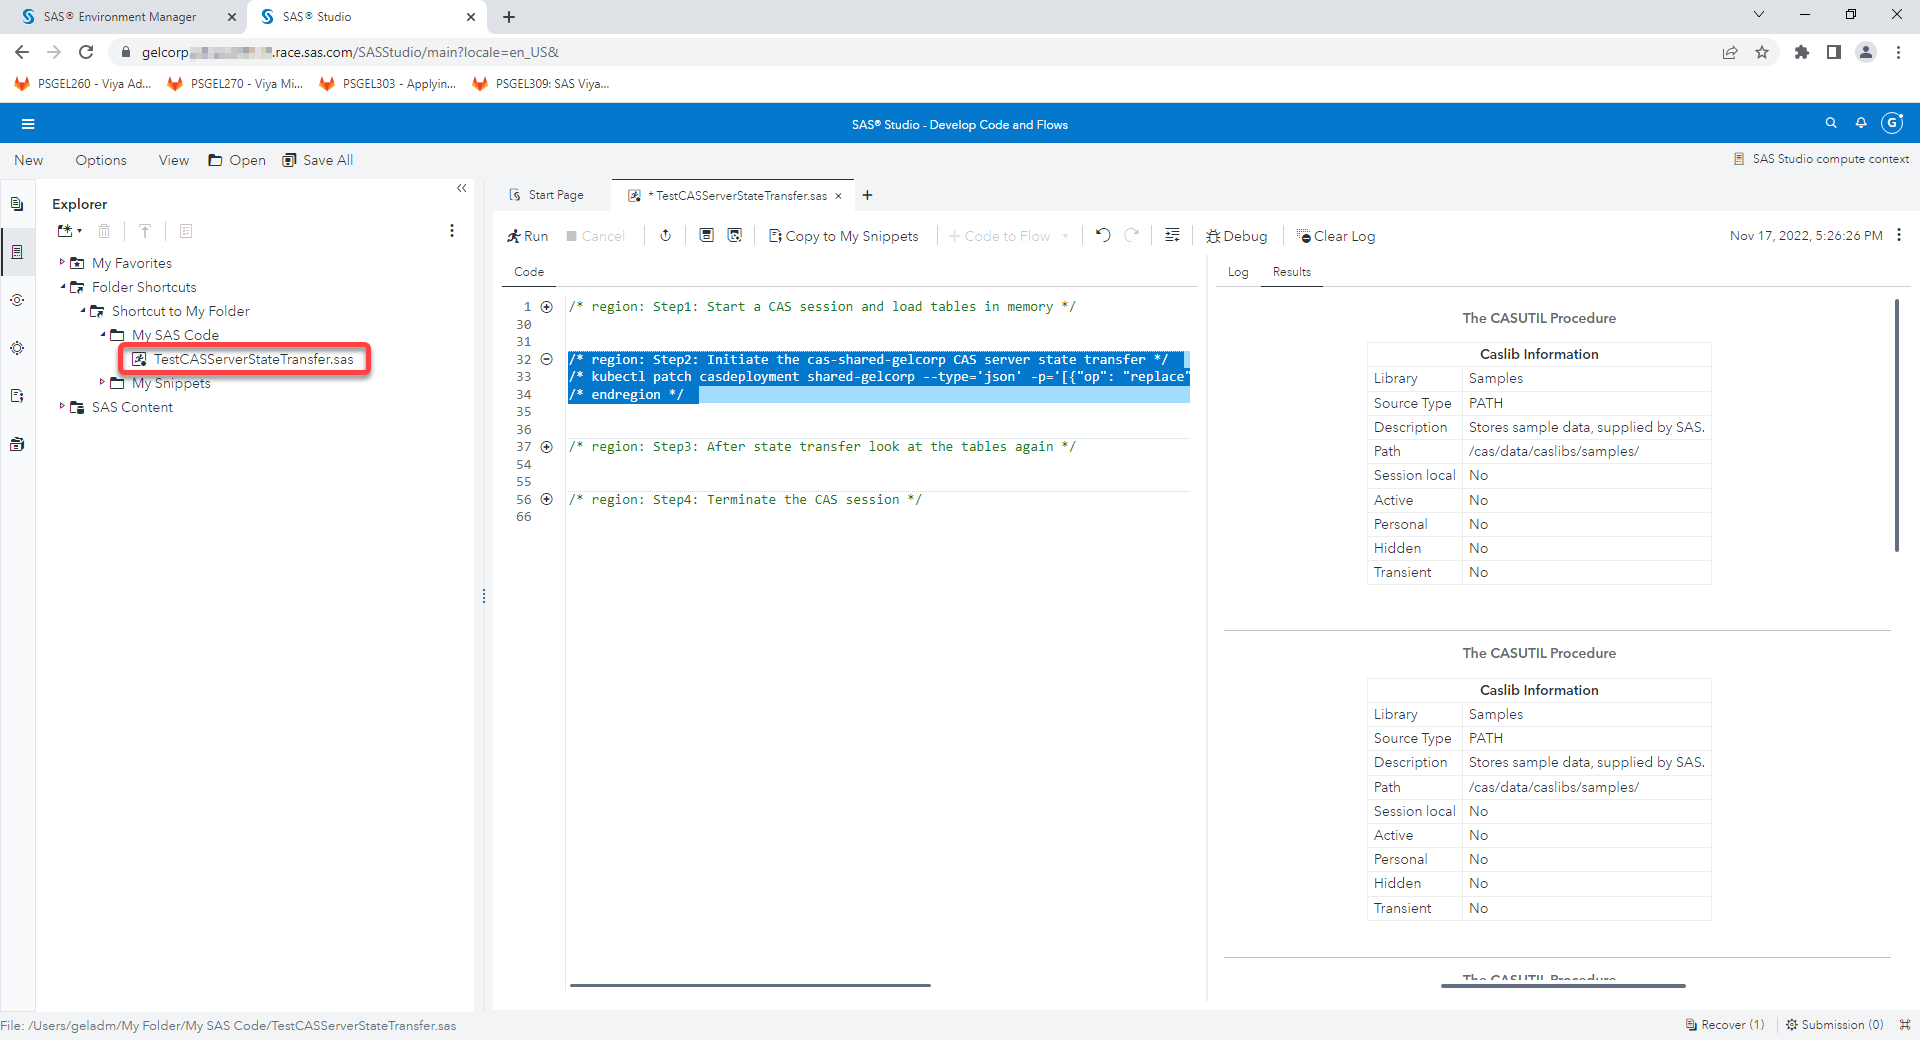Add a new tab with plus icon
This screenshot has width=1920, height=1040.
(868, 195)
